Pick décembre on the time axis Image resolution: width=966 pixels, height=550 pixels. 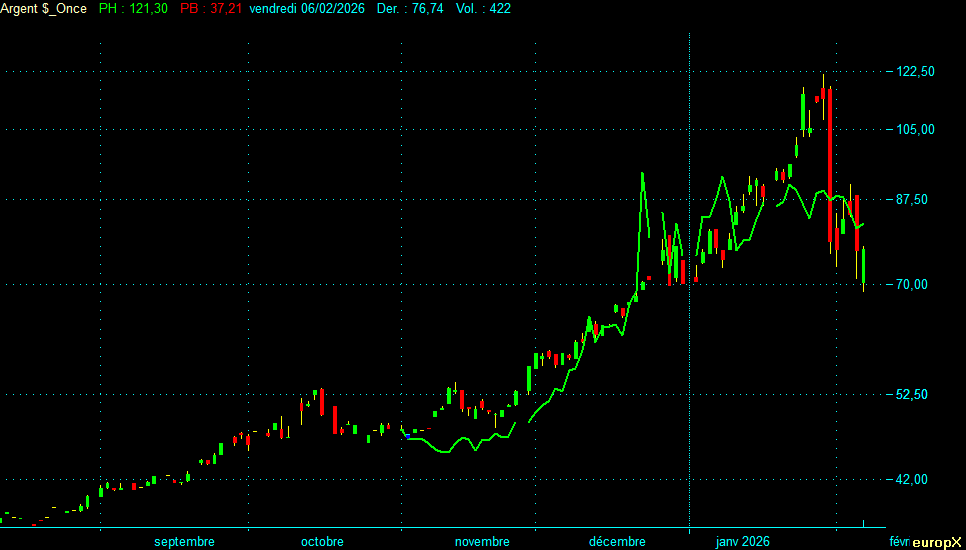click(x=617, y=542)
